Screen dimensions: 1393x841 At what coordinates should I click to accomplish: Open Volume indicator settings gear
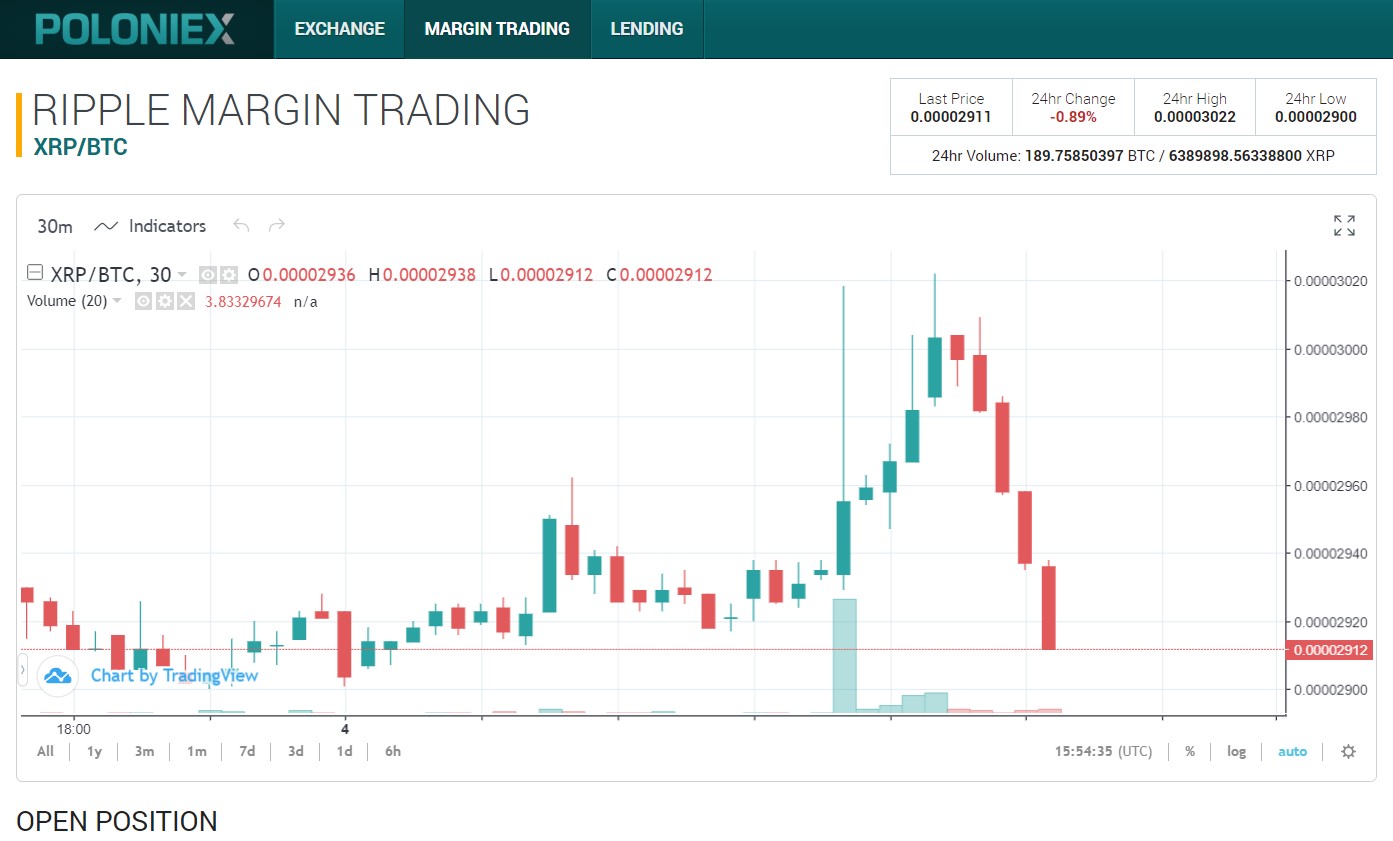[x=165, y=301]
